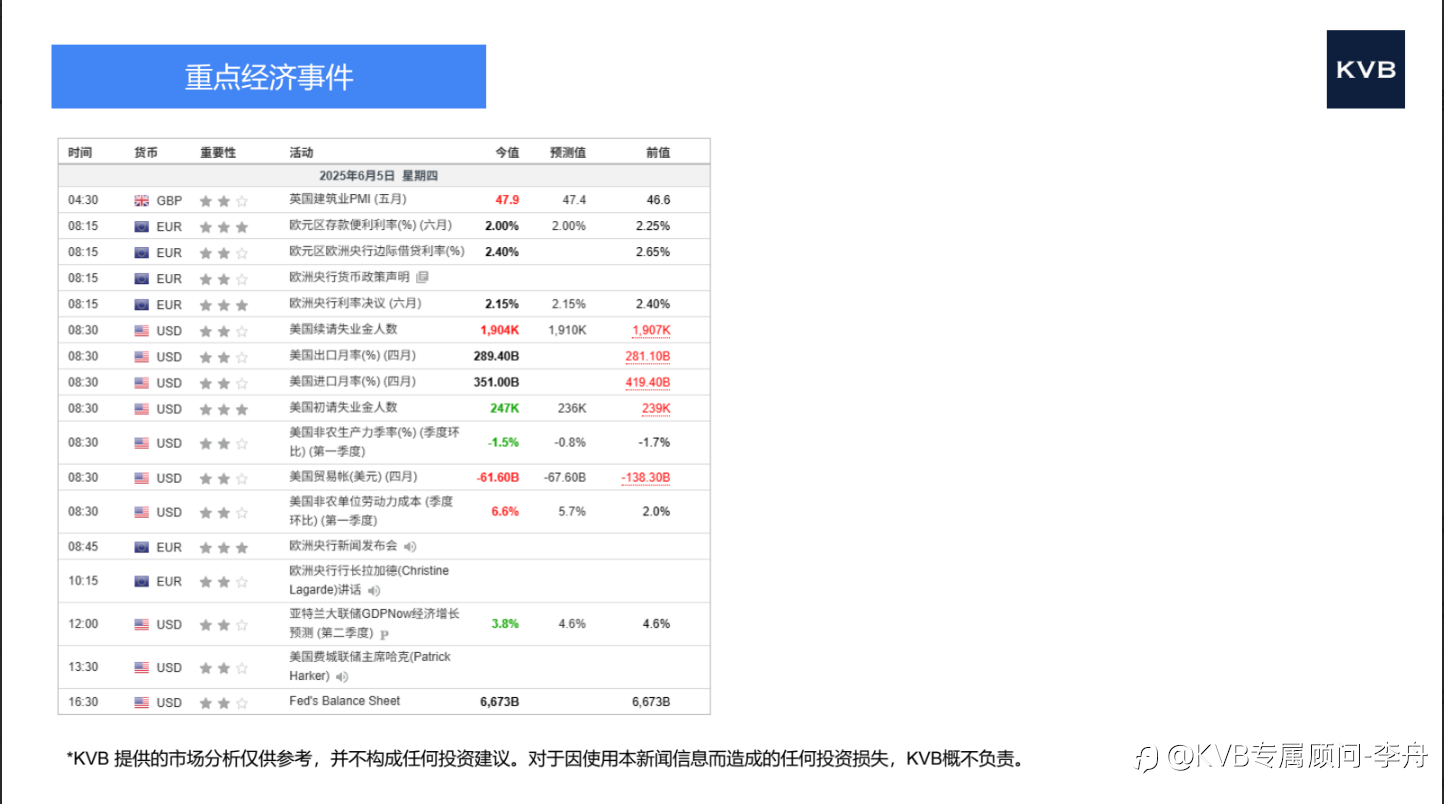Click the 预测值 column header

point(568,152)
